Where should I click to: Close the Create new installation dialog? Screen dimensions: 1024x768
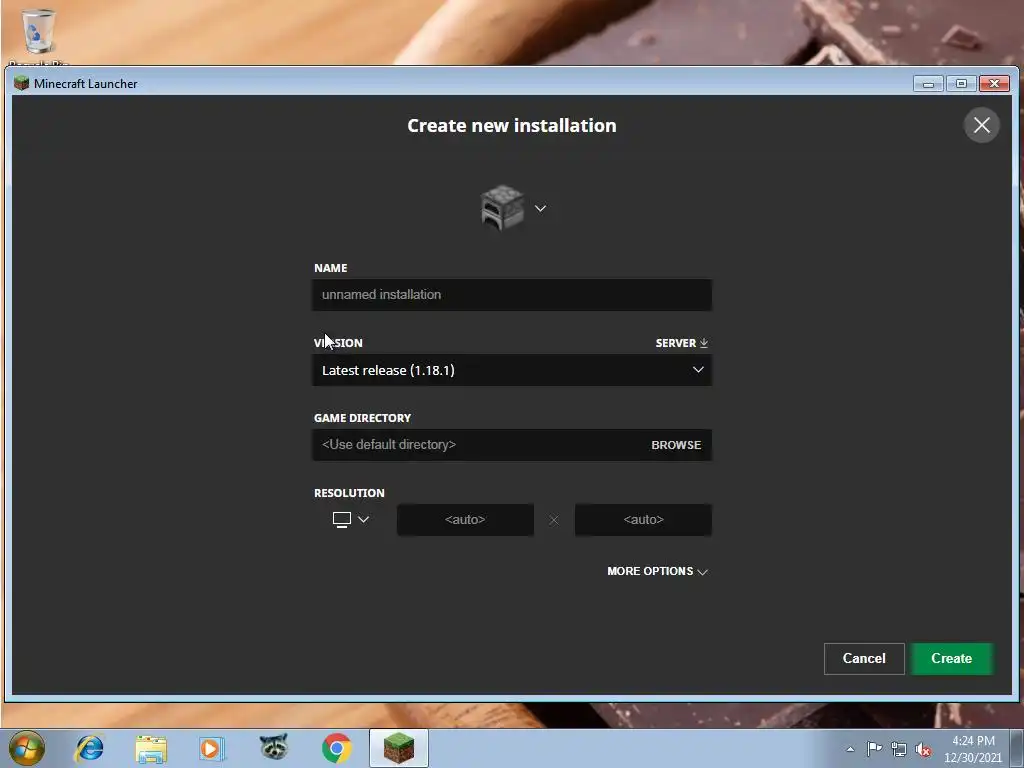(982, 125)
